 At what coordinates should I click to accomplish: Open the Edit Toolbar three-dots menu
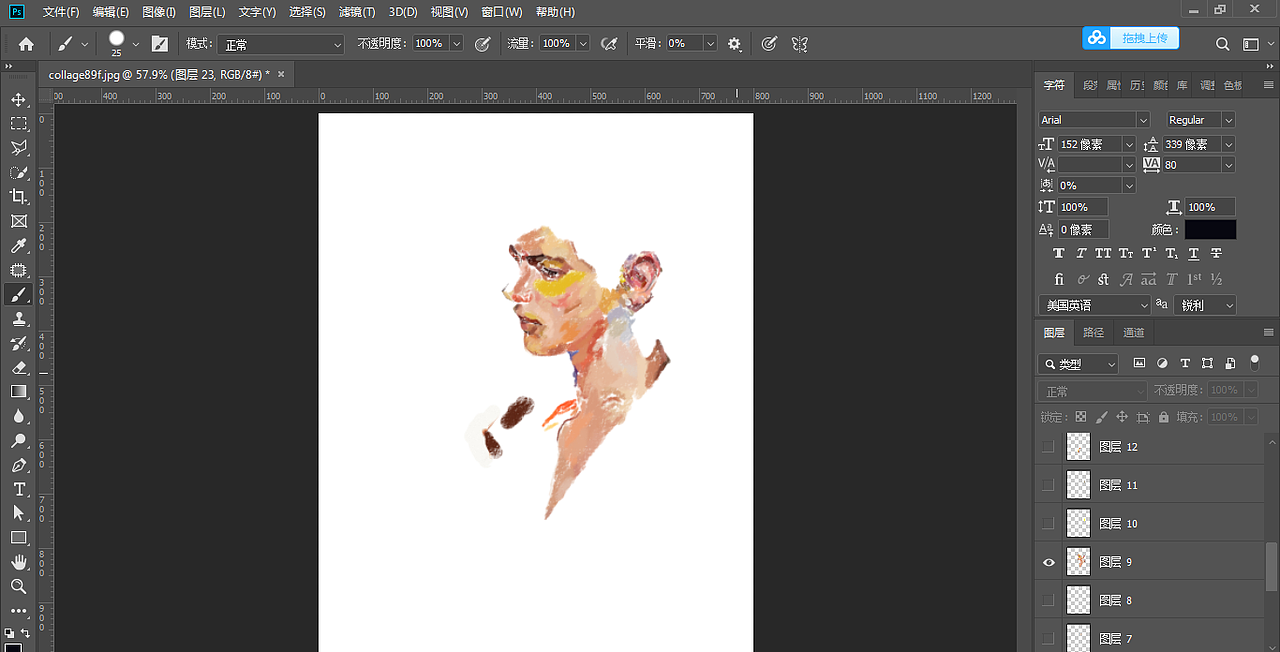pos(19,610)
